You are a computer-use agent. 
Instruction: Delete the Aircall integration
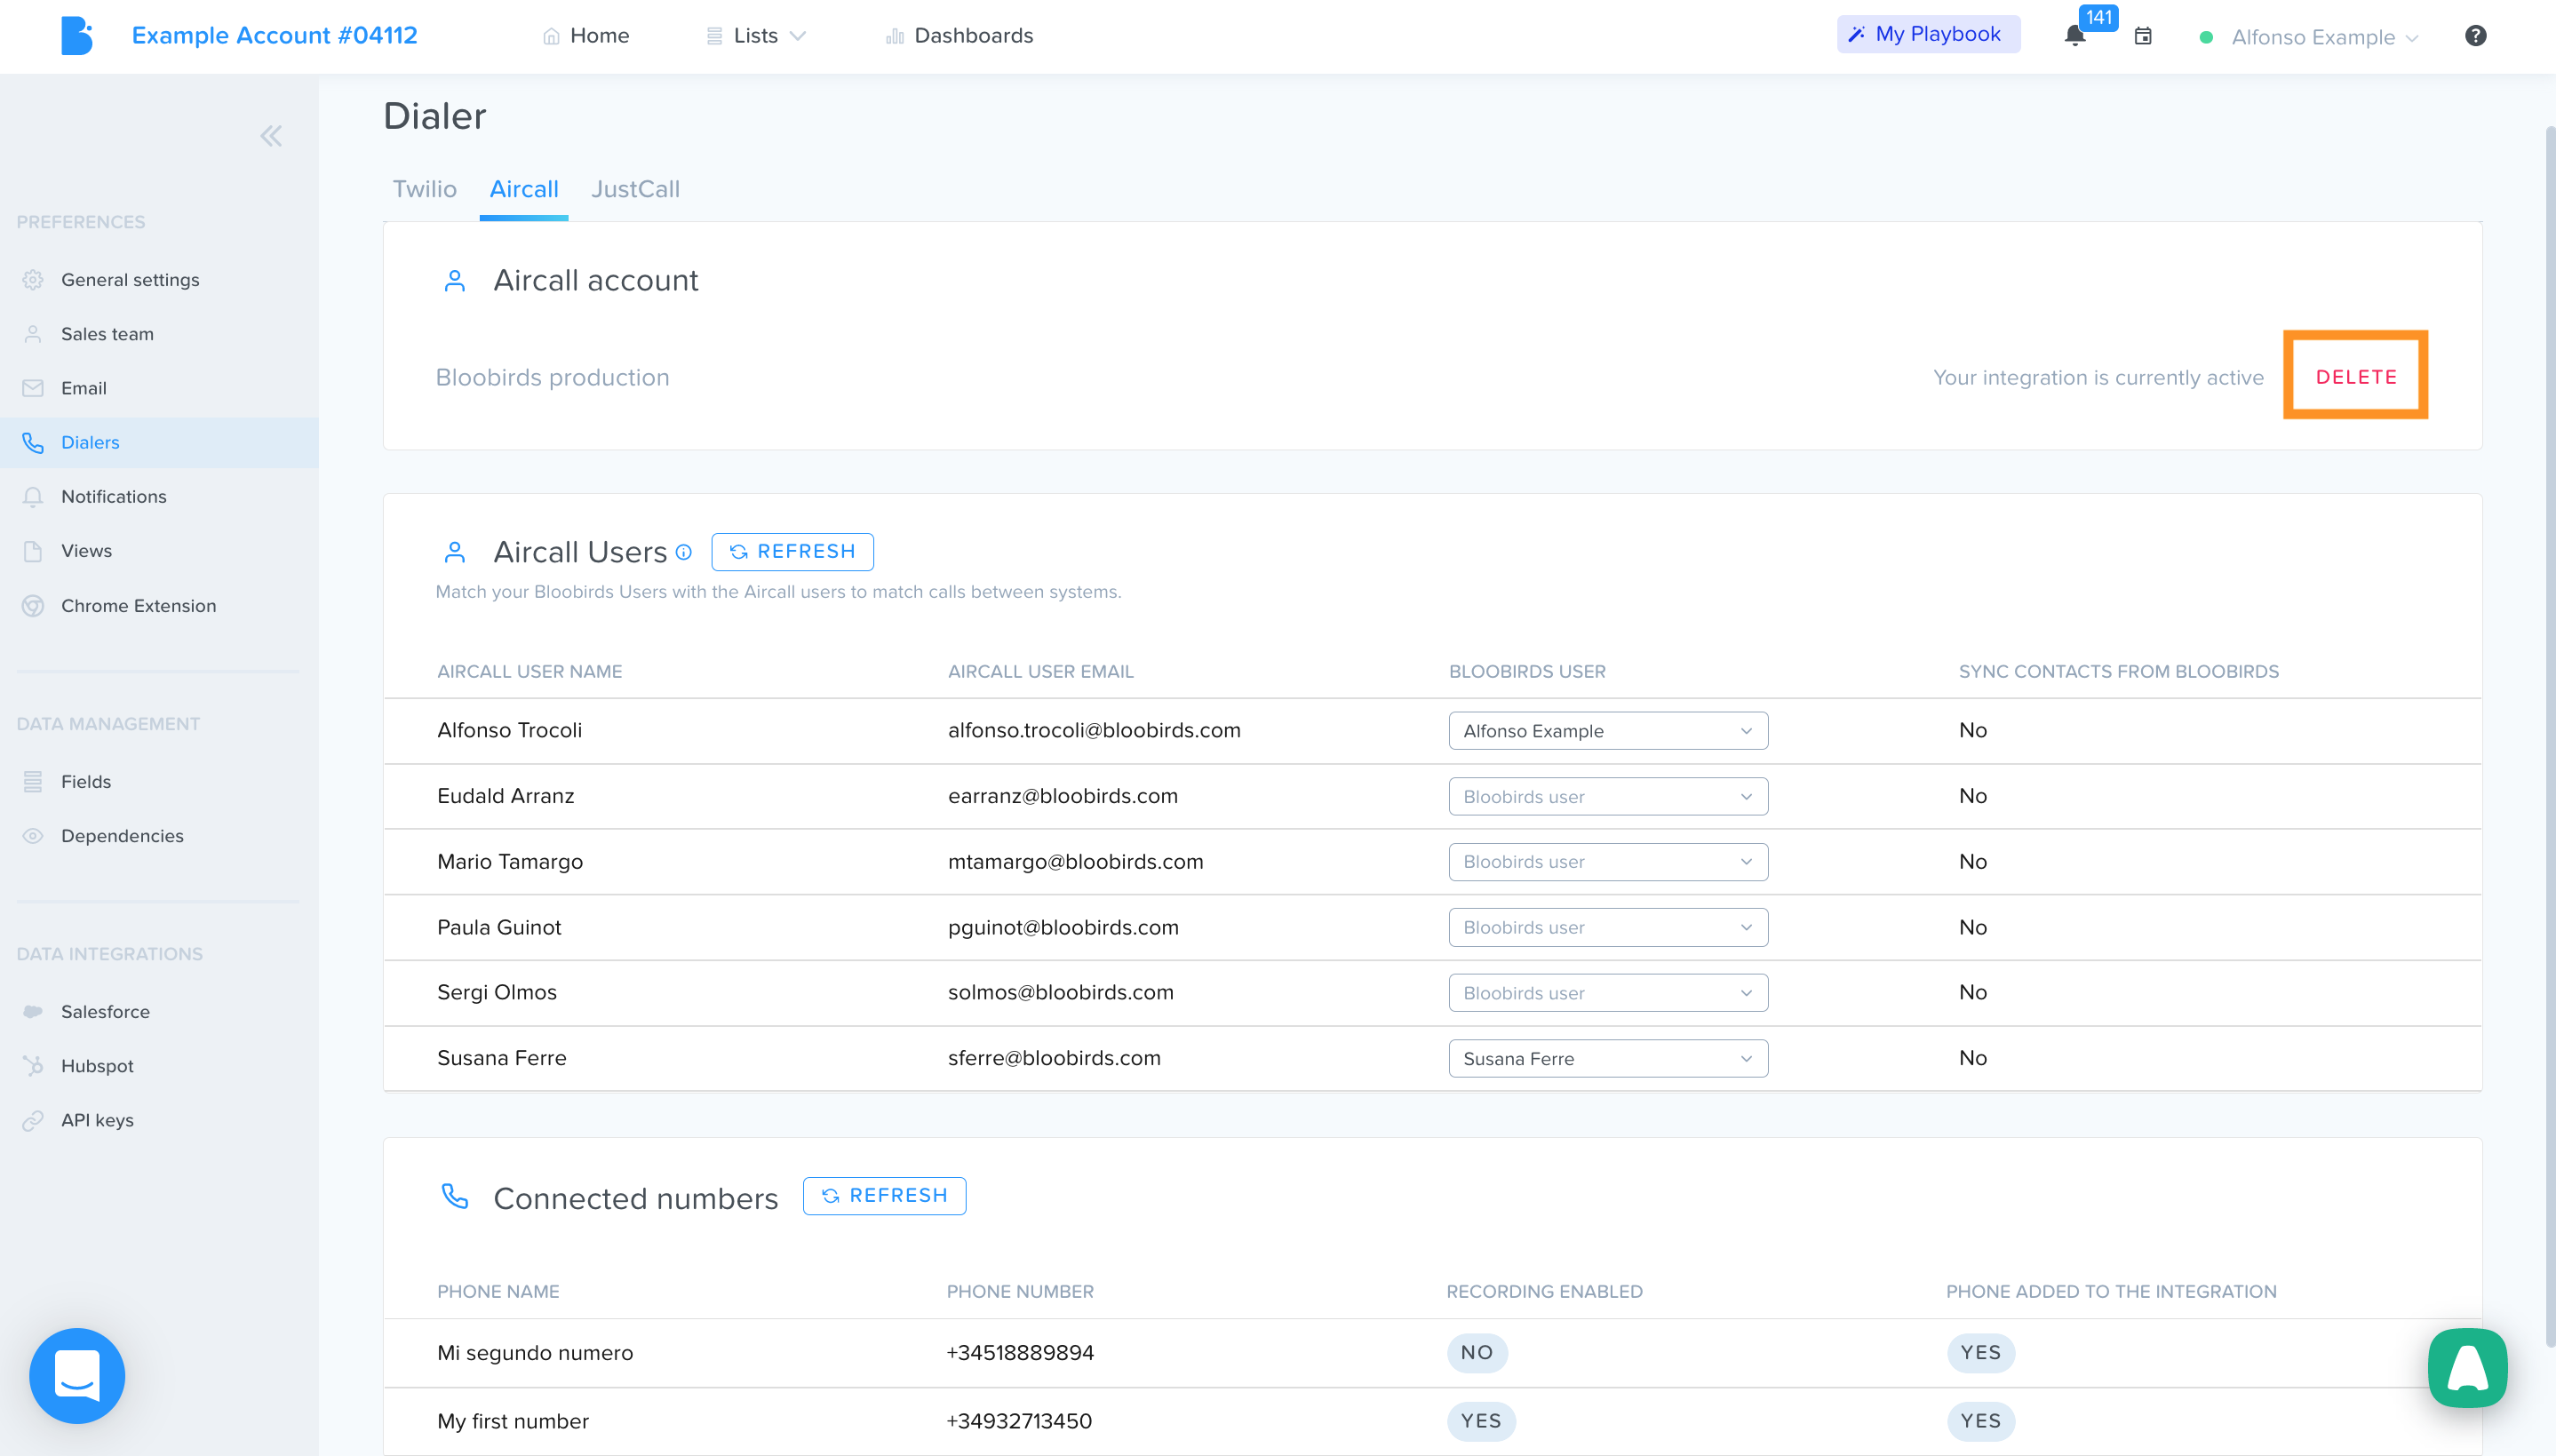tap(2355, 377)
